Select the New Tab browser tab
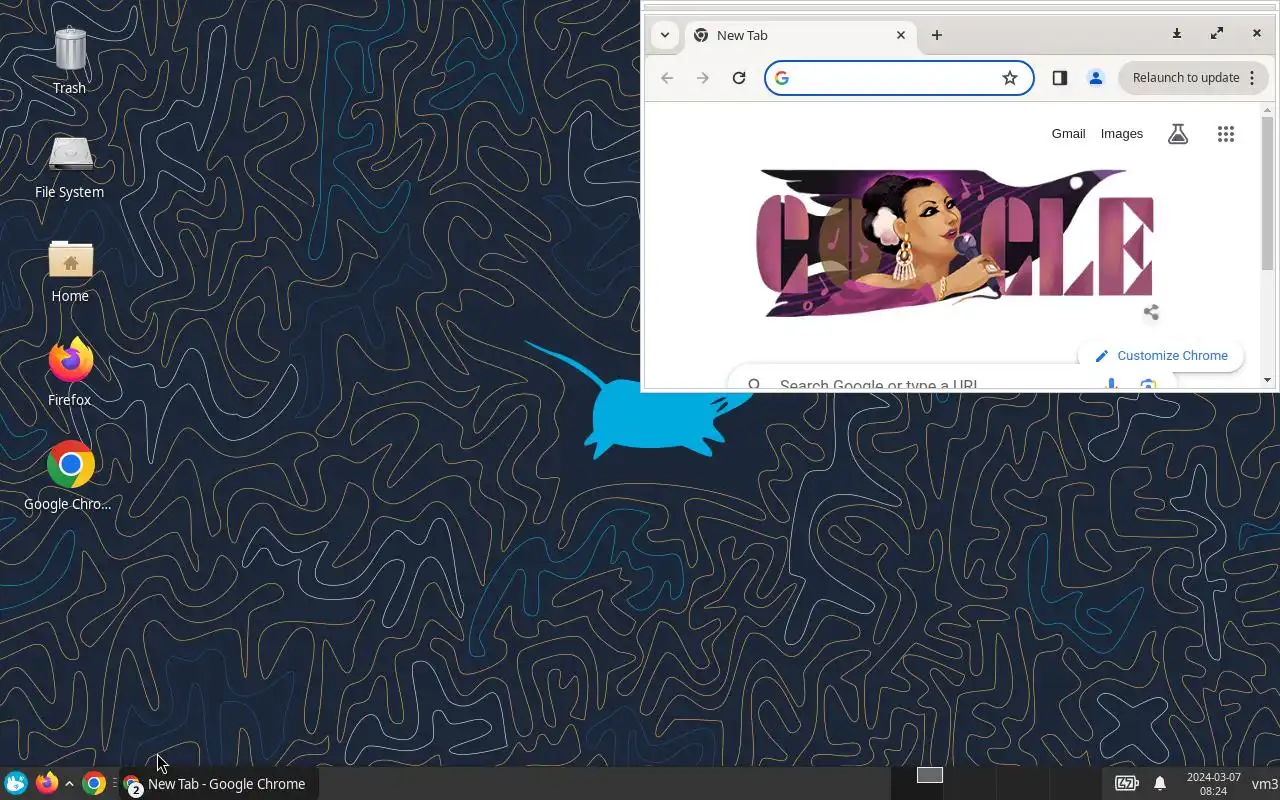The width and height of the screenshot is (1280, 800). pyautogui.click(x=799, y=35)
